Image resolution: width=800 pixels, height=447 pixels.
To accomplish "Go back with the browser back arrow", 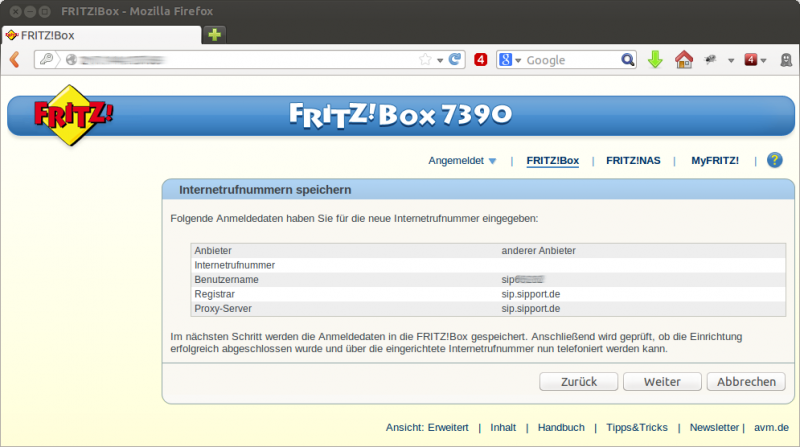I will point(15,60).
